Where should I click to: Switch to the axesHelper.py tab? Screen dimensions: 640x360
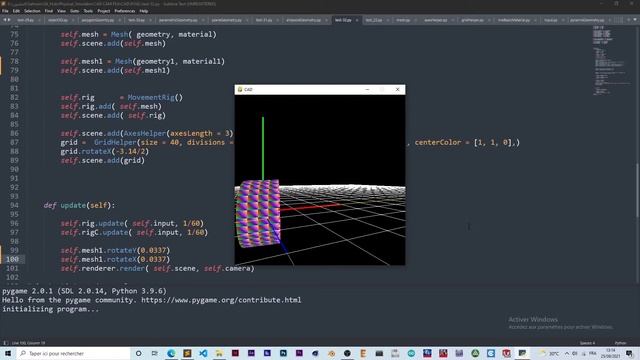pyautogui.click(x=436, y=20)
